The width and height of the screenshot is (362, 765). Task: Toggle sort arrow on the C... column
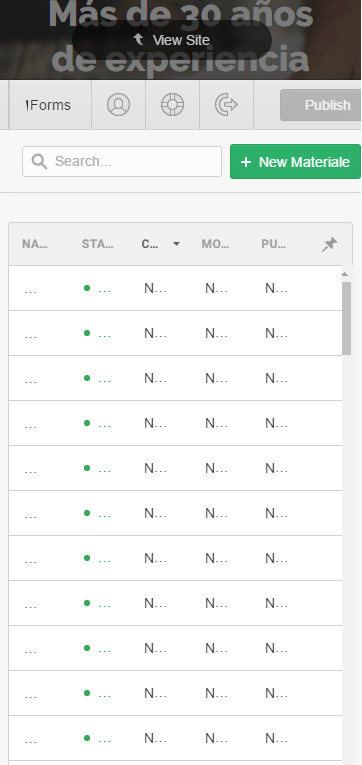[176, 244]
